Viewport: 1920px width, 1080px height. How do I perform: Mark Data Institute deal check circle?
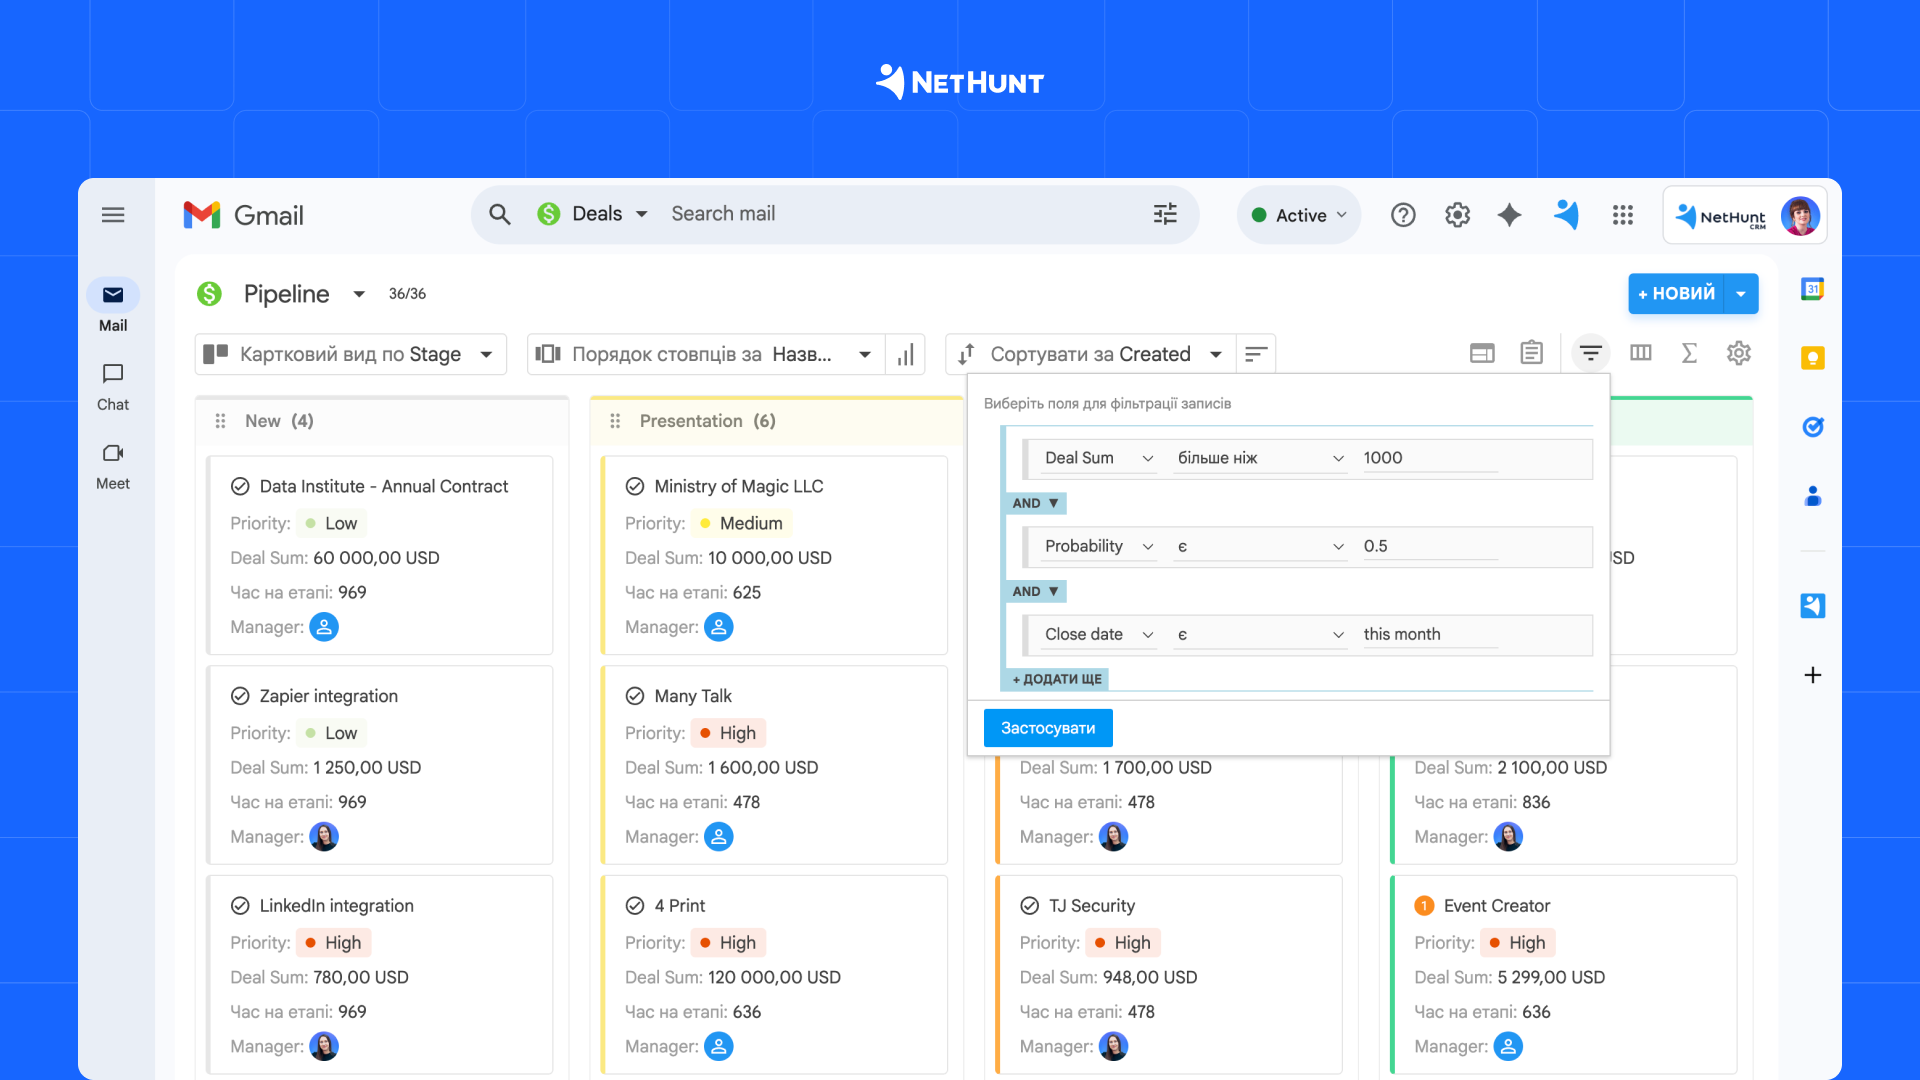pyautogui.click(x=240, y=487)
